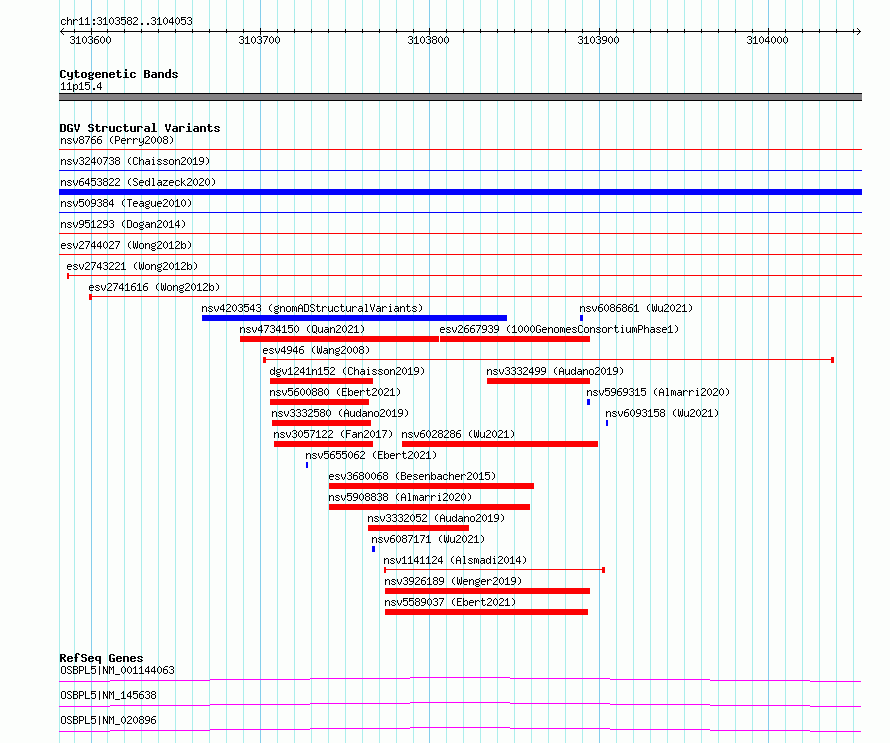
Task: Click the gray 11p15.4 cytogenetic band bar
Action: point(460,97)
